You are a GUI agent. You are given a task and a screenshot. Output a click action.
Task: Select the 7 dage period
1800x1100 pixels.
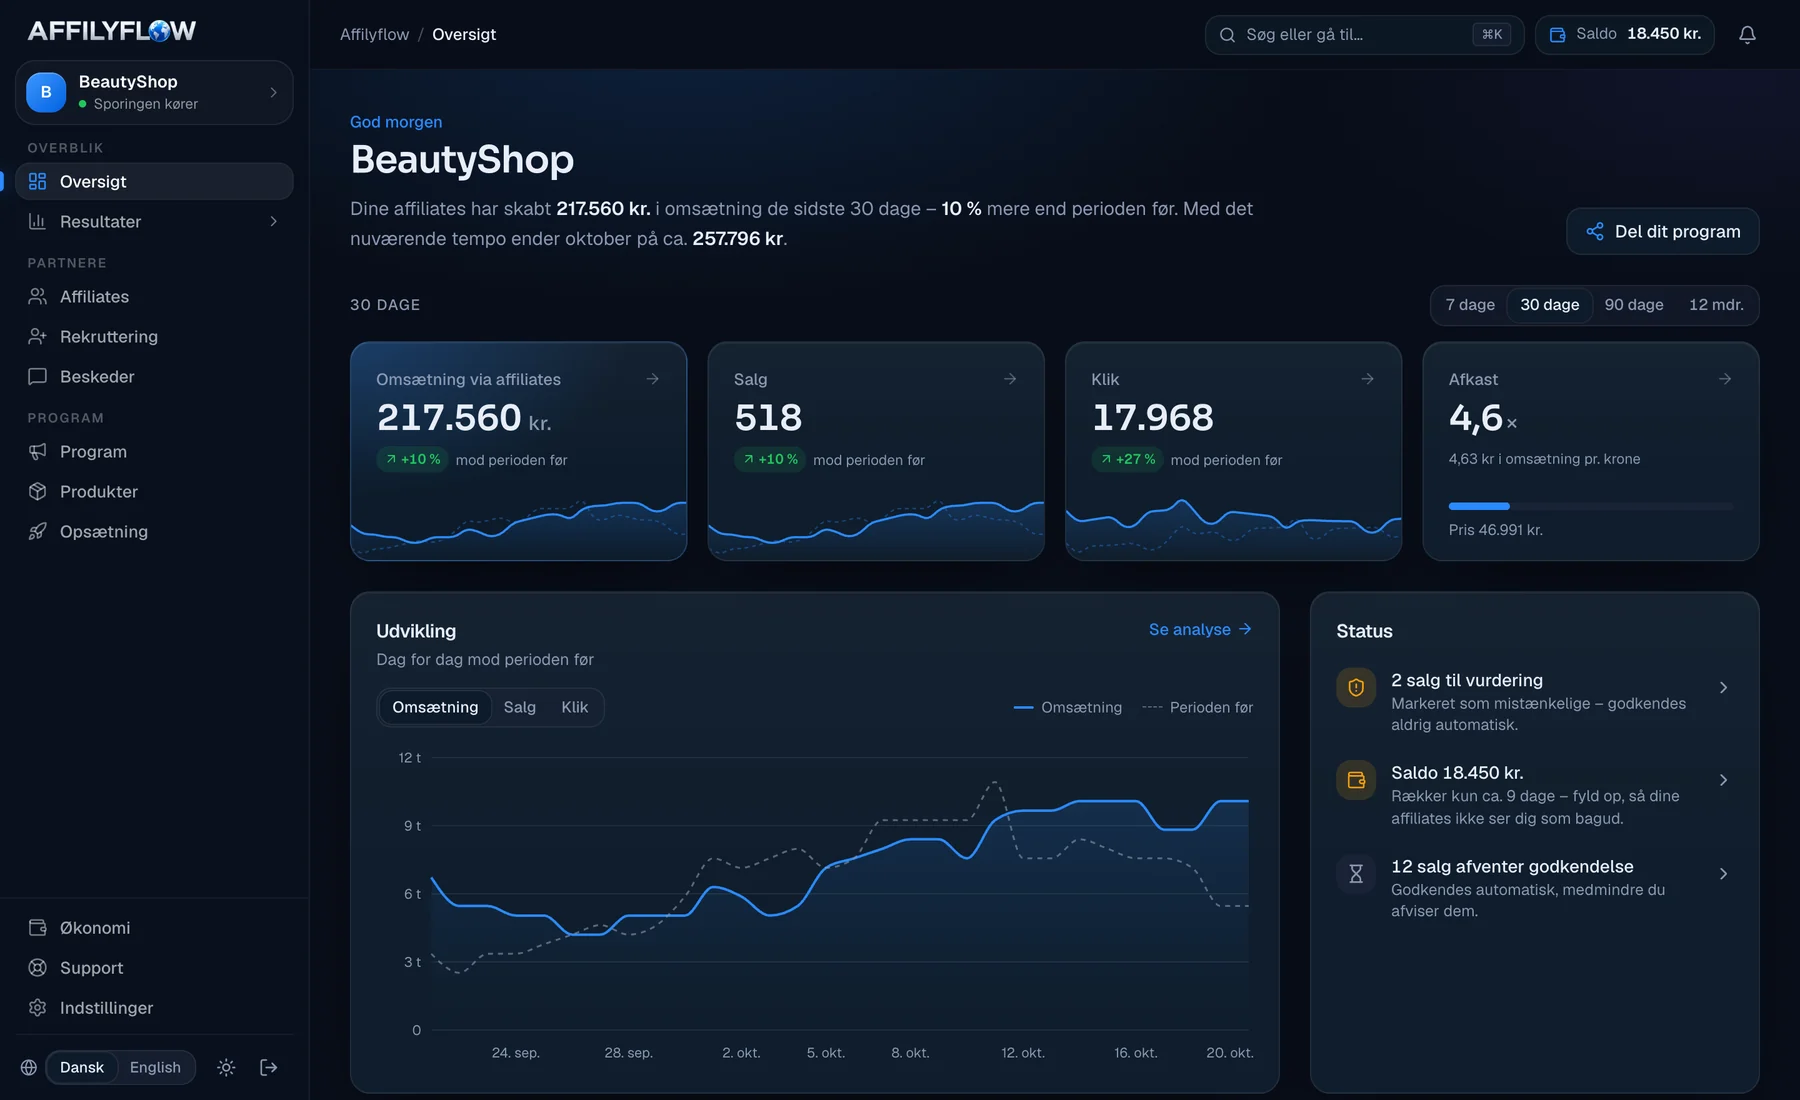(x=1470, y=305)
